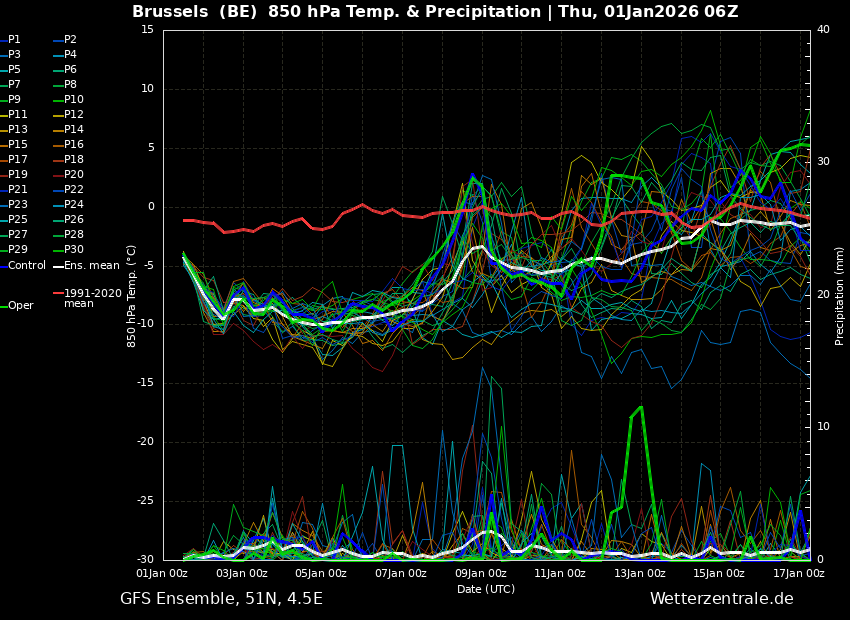Select the P12 legend label
Viewport: 850px width, 620px height.
74,114
